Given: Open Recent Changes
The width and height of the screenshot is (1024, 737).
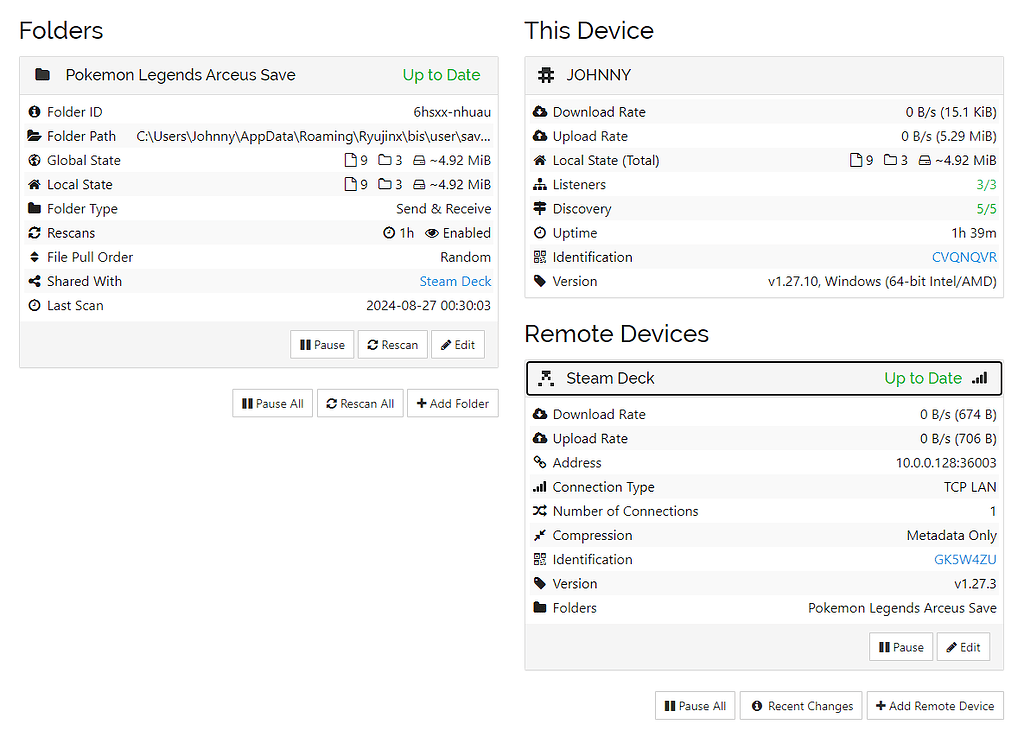Looking at the screenshot, I should click(801, 706).
